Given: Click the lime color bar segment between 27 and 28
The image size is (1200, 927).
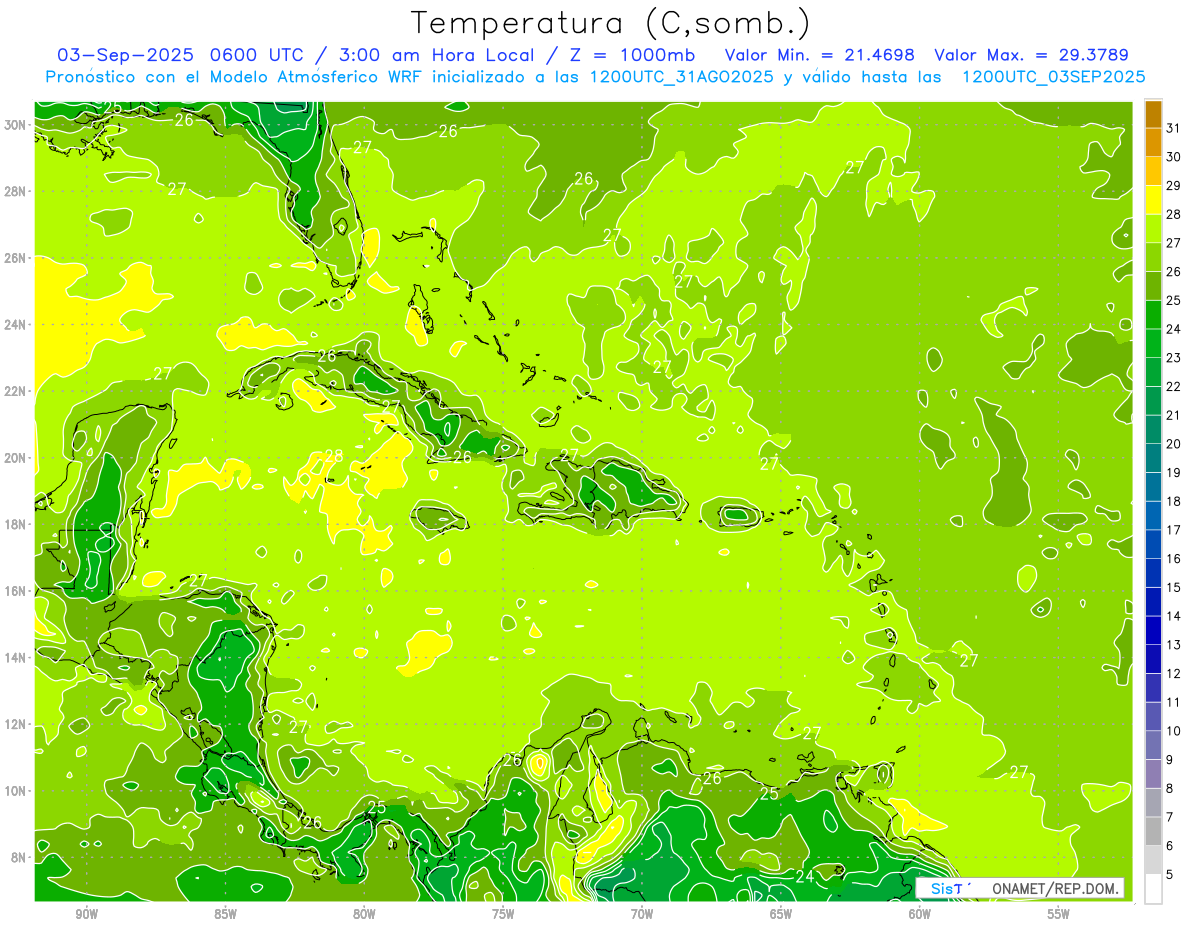Looking at the screenshot, I should [x=1153, y=228].
